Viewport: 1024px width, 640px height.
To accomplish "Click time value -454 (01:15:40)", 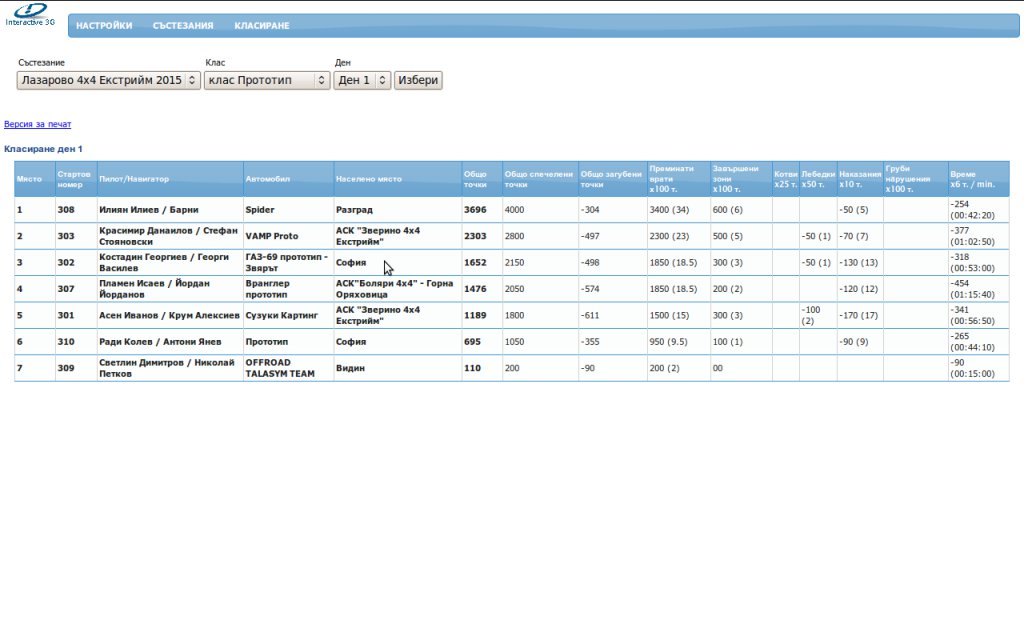I will [x=972, y=289].
